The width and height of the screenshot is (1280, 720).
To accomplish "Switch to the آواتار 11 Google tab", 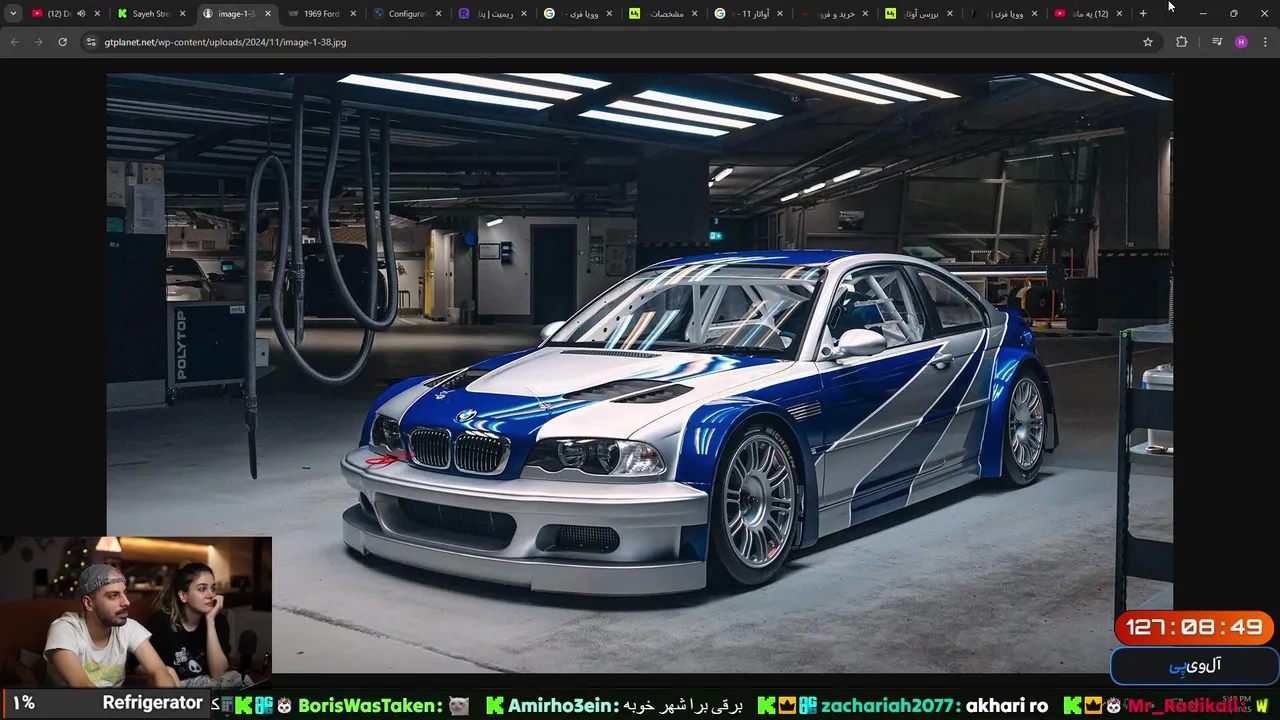I will (x=746, y=14).
